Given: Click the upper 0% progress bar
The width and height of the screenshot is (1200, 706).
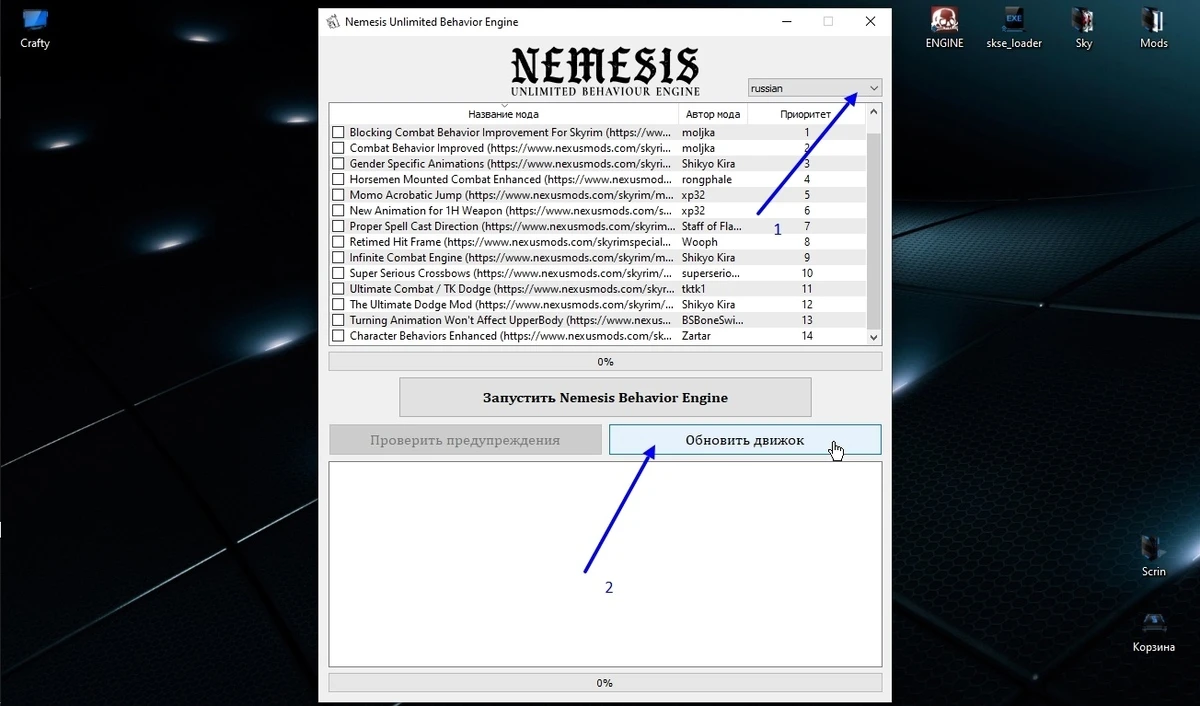Looking at the screenshot, I should 604,361.
